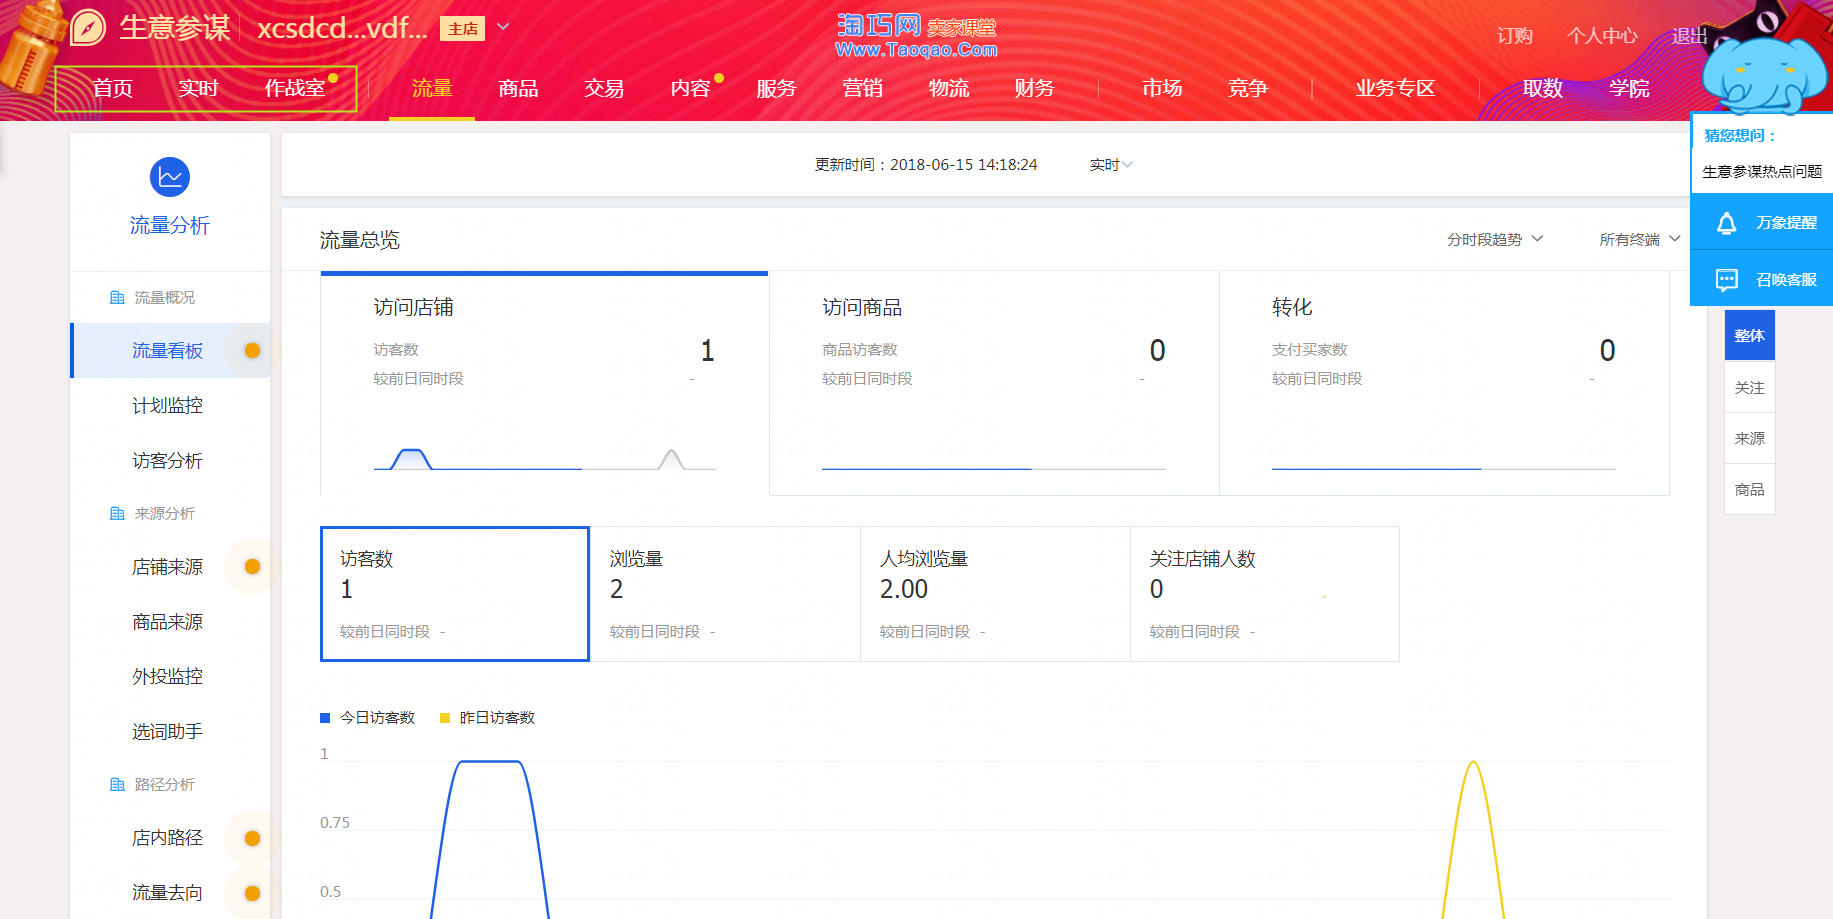Click the 万象提醒 button

pyautogui.click(x=1762, y=223)
